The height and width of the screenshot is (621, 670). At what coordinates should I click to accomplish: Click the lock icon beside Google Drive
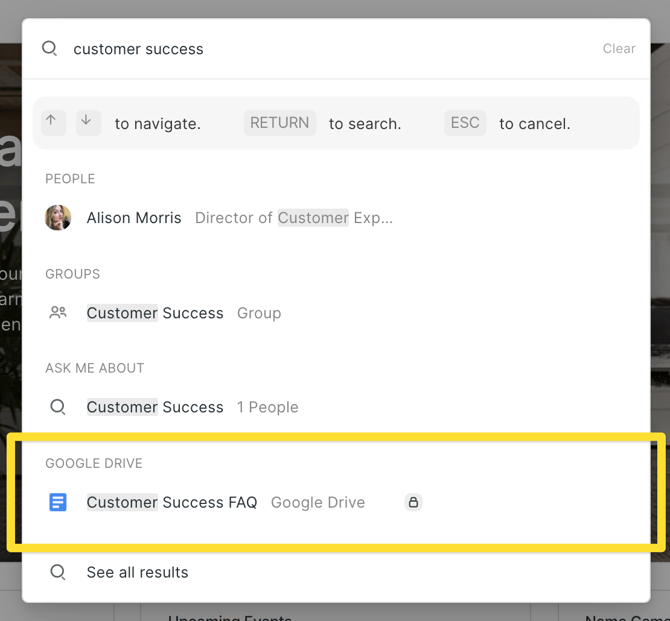[x=413, y=502]
